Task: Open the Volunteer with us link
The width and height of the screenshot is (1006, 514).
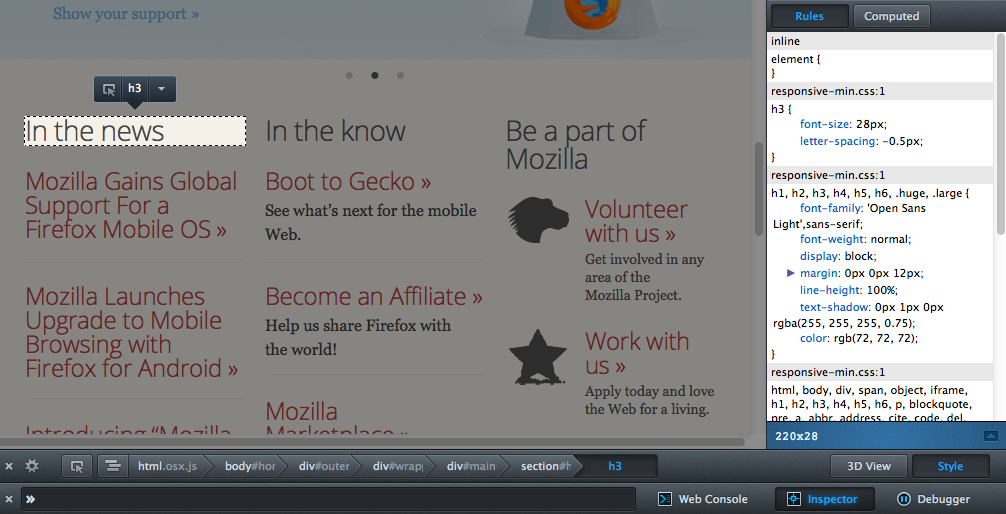Action: pyautogui.click(x=636, y=221)
